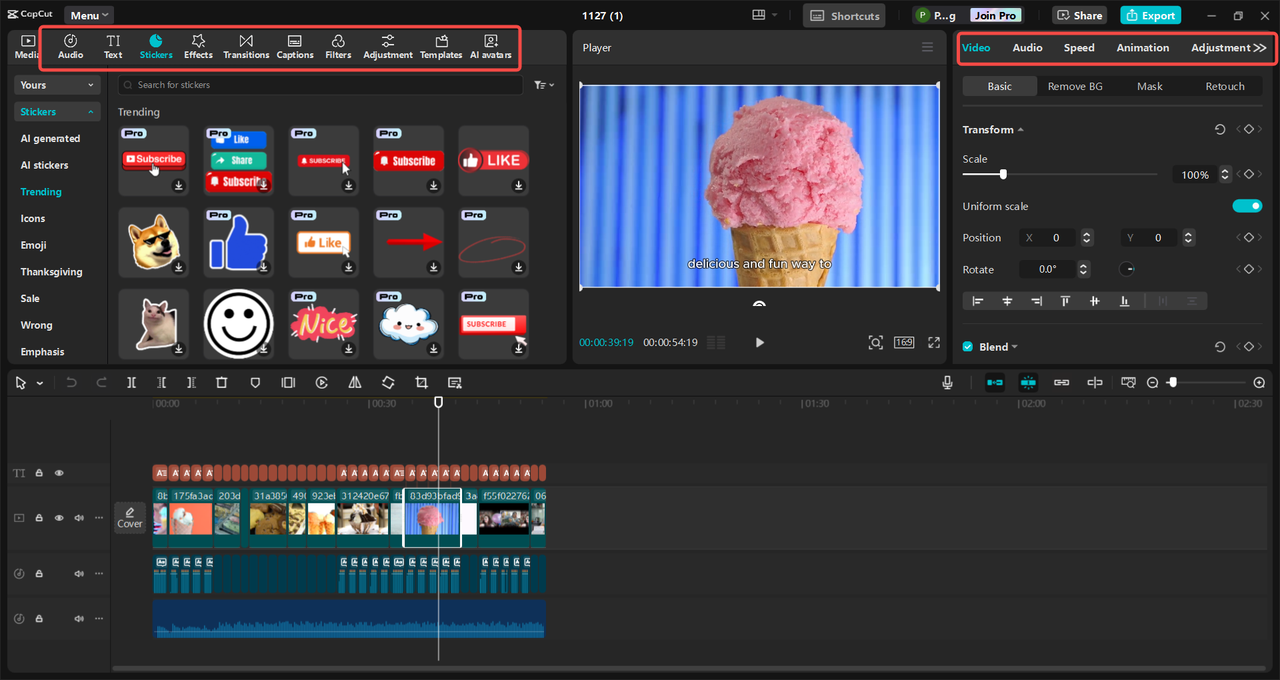Screen dimensions: 1280x680
Task: Click the Record voiceover microphone icon
Action: click(947, 383)
